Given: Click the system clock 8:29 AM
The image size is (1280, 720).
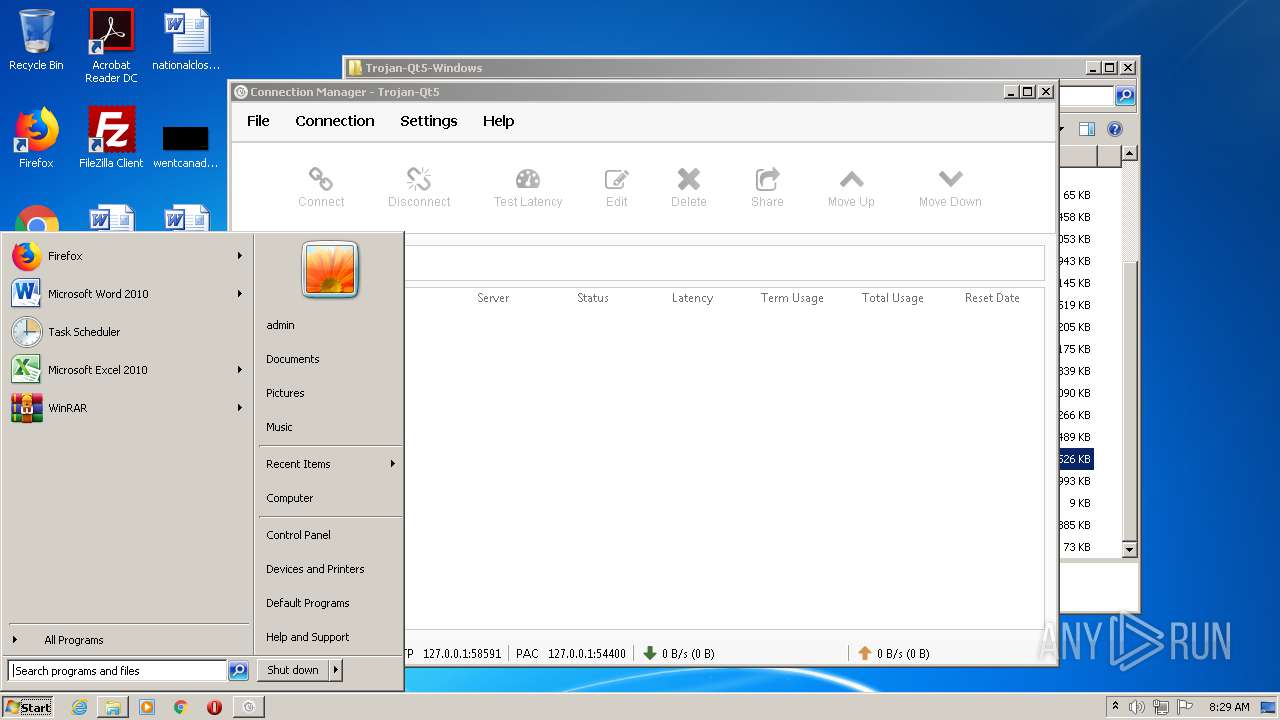Looking at the screenshot, I should [1229, 707].
